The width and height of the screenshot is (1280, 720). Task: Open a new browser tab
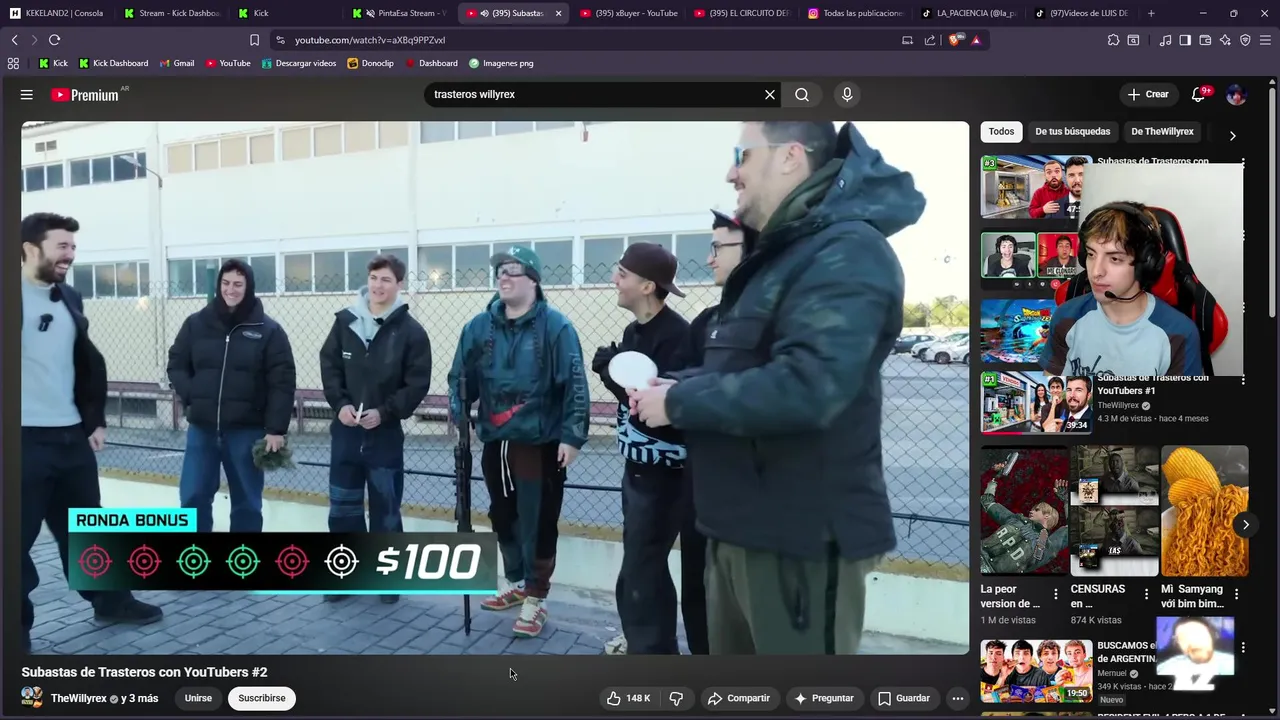(x=1151, y=13)
